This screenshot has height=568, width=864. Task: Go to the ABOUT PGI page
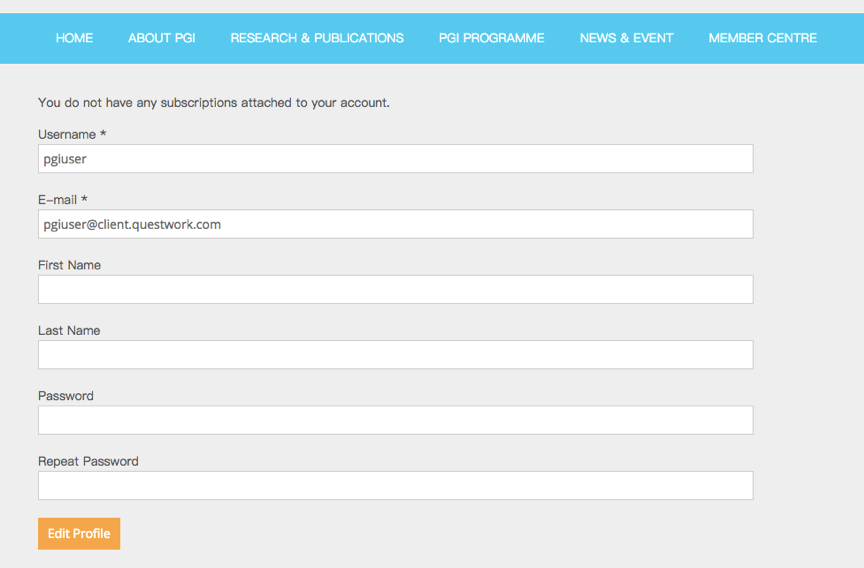[x=161, y=38]
